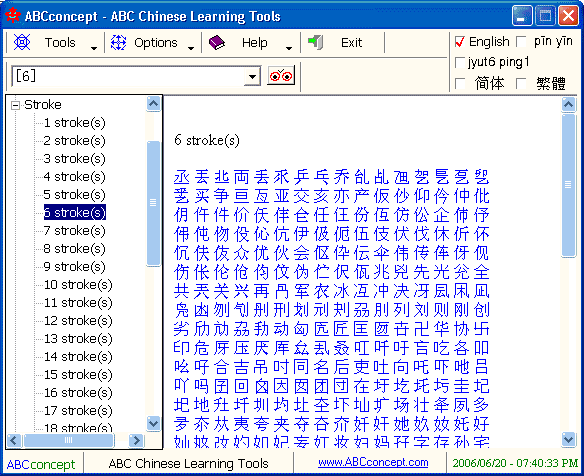Click the search input field showing [6]
This screenshot has width=584, height=476.
[x=128, y=76]
